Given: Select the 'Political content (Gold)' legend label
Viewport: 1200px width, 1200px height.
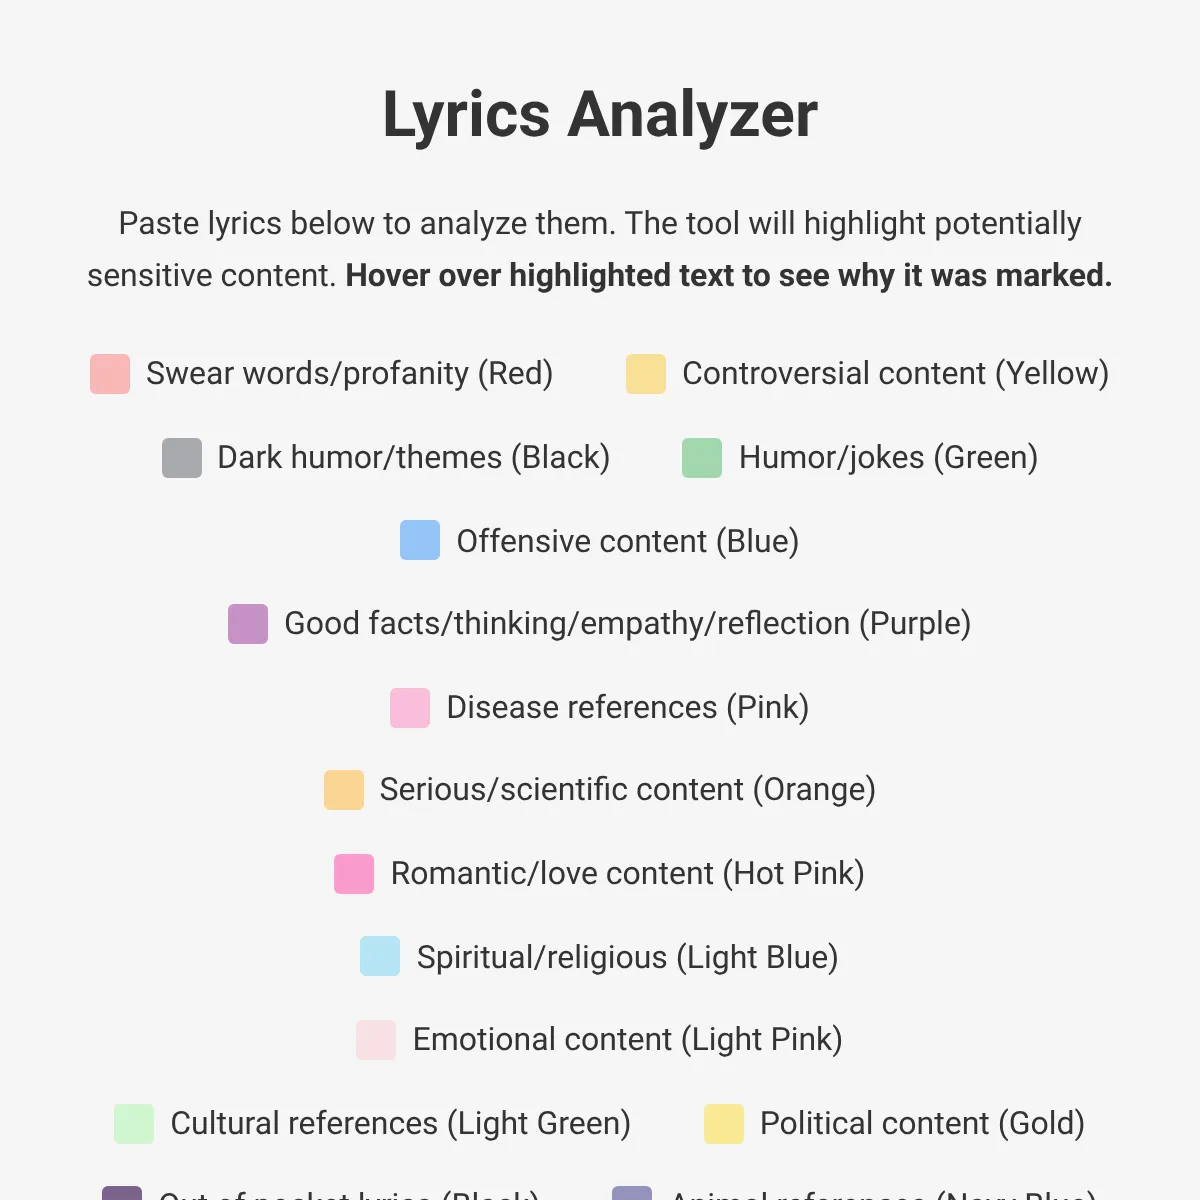Looking at the screenshot, I should tap(922, 1123).
